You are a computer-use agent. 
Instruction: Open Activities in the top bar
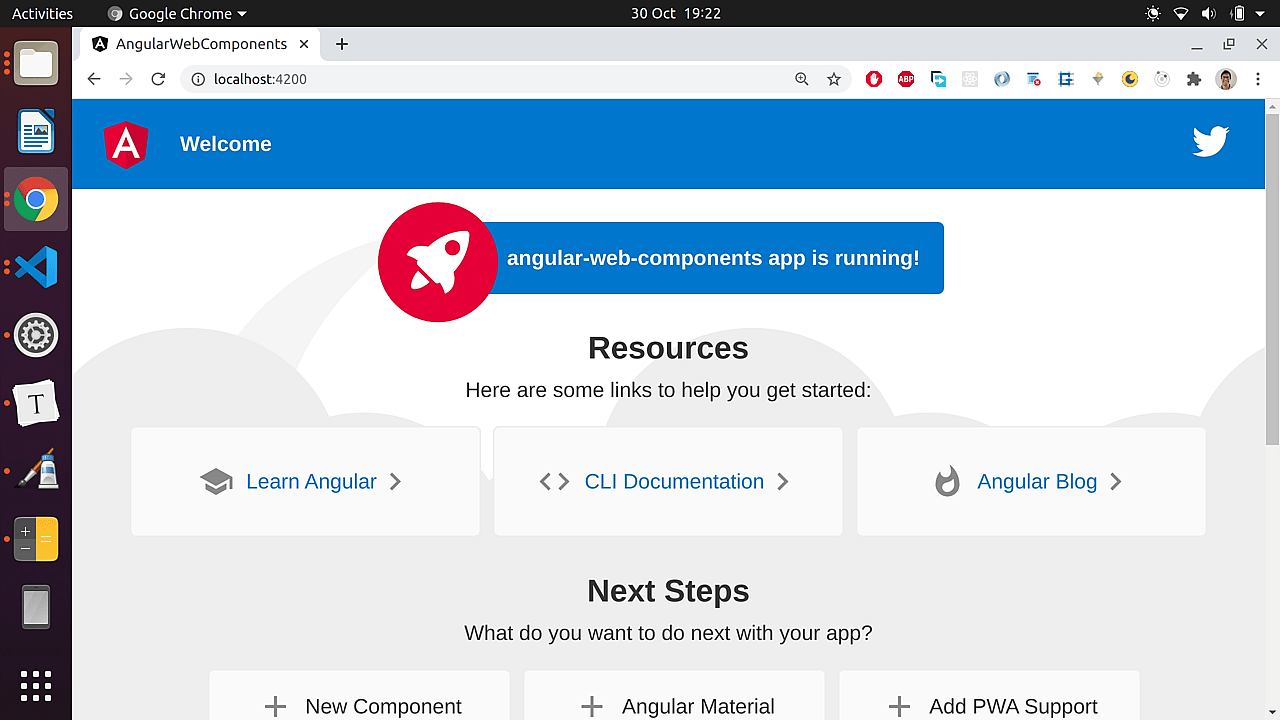pos(41,13)
